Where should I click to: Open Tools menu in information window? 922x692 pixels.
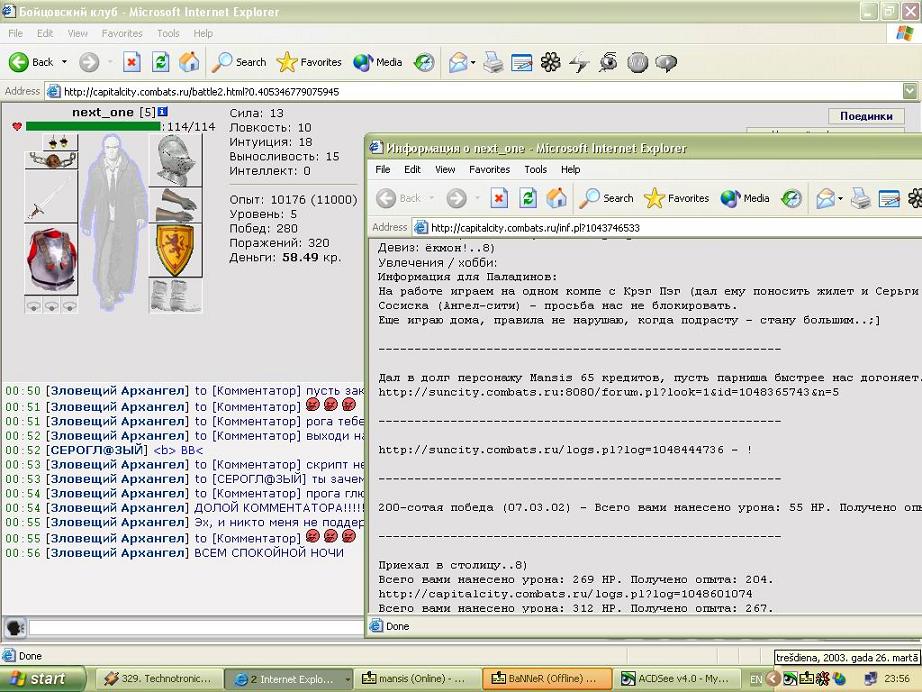point(536,169)
